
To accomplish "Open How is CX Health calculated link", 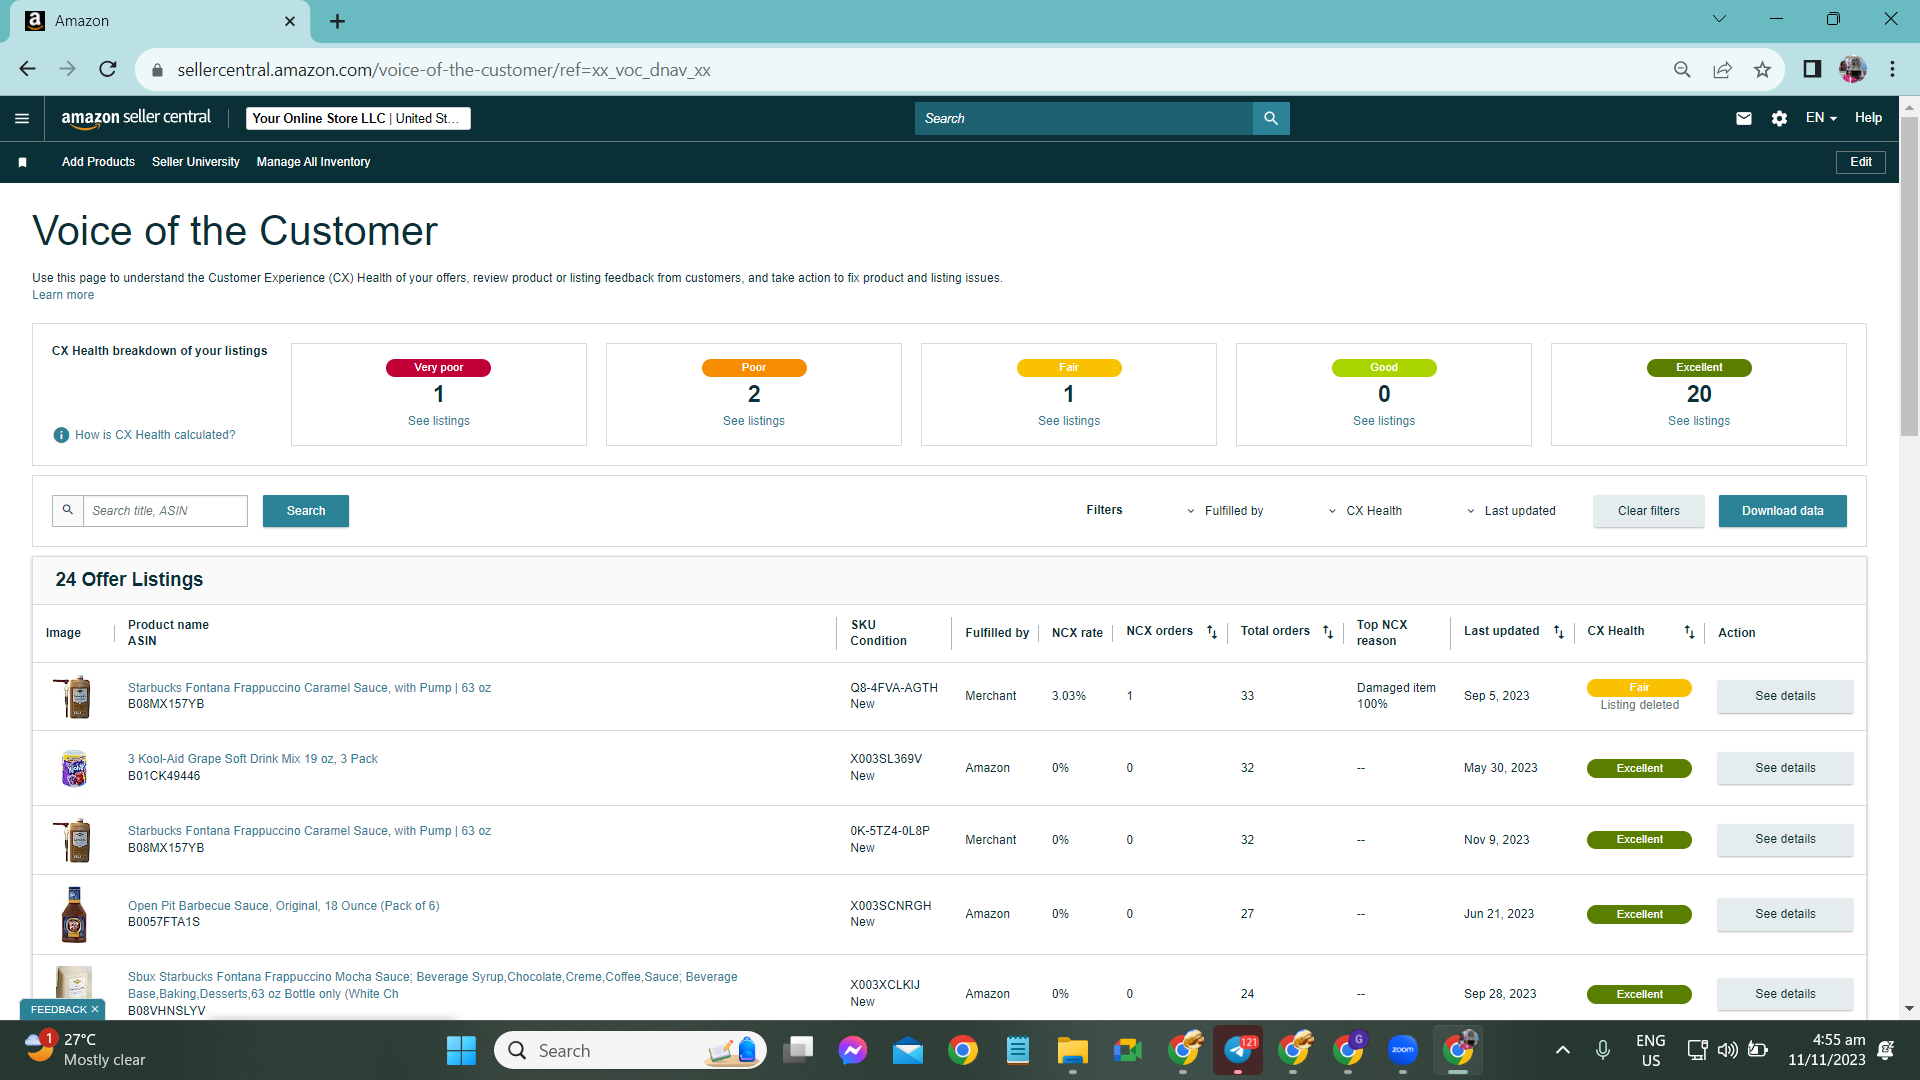I will (x=155, y=435).
